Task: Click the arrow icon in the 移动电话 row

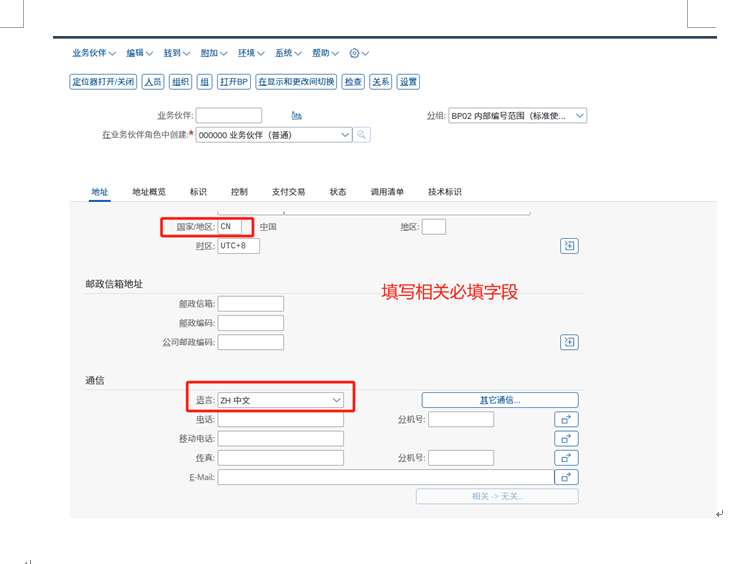Action: pyautogui.click(x=566, y=439)
